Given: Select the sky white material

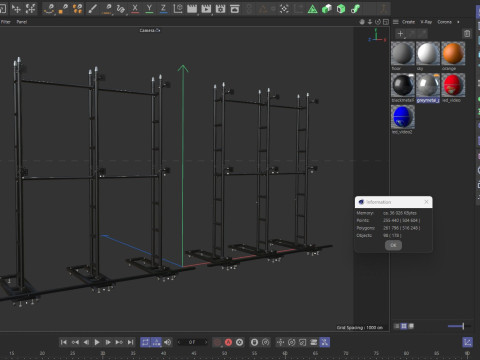Looking at the screenshot, I should pyautogui.click(x=428, y=53).
